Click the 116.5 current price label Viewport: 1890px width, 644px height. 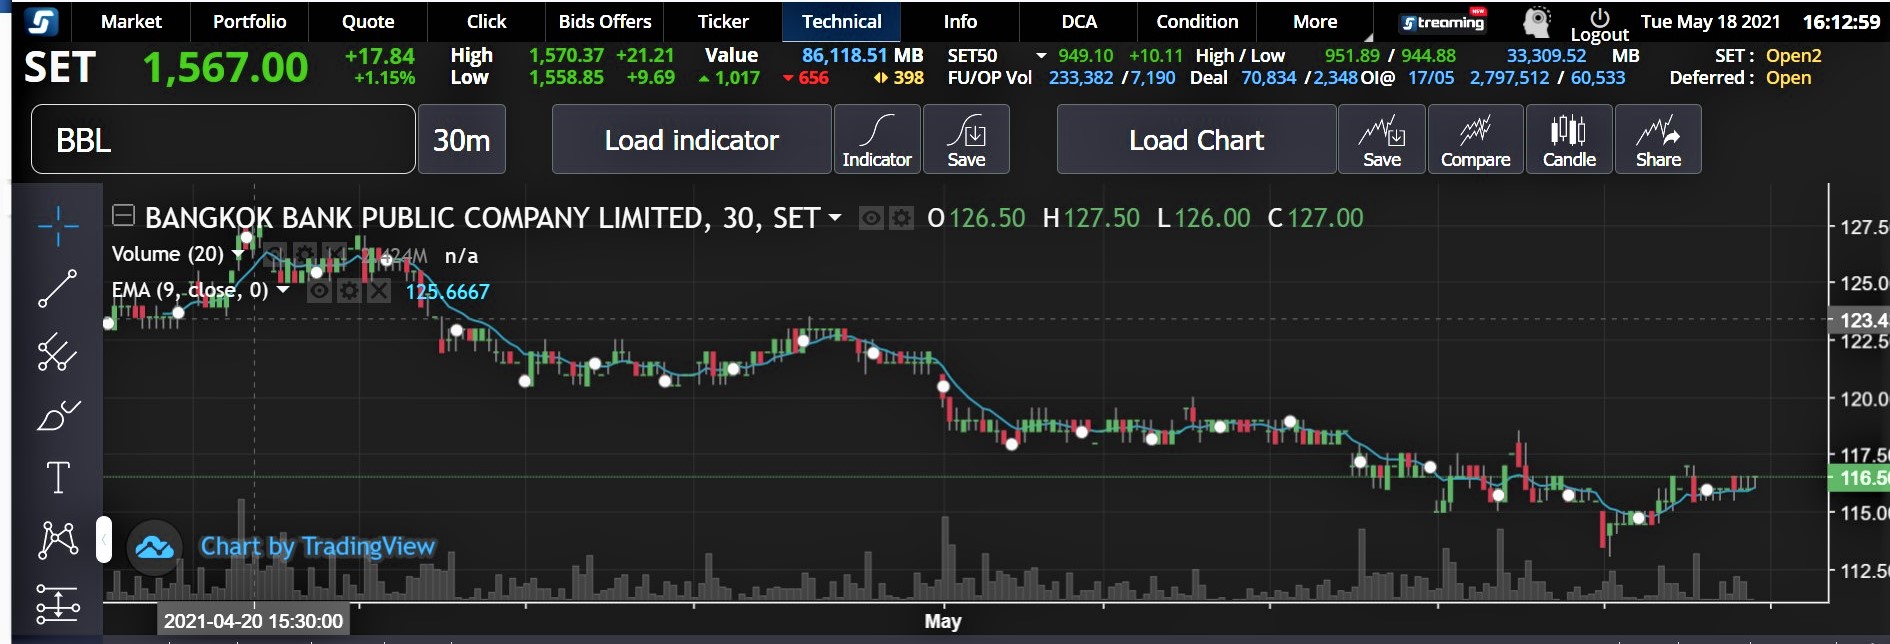tap(1859, 478)
